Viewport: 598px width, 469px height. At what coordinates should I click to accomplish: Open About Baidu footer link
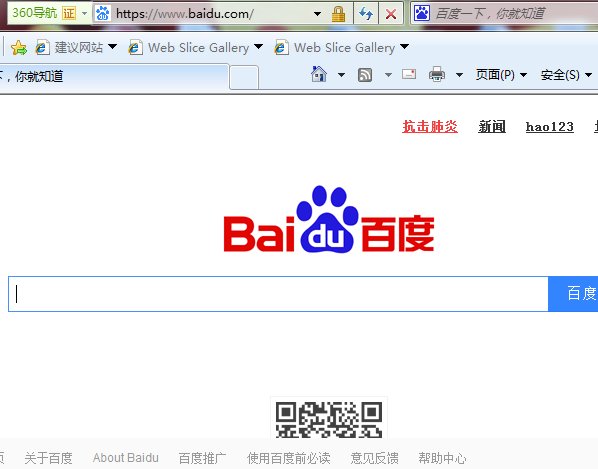[x=125, y=458]
